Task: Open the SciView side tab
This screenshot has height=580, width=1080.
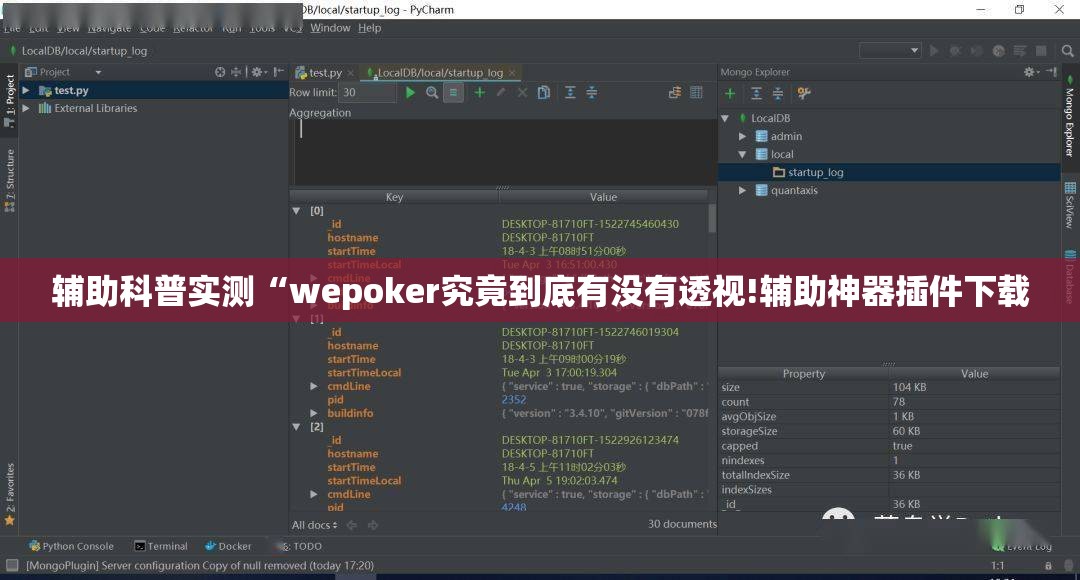Action: [x=1070, y=205]
